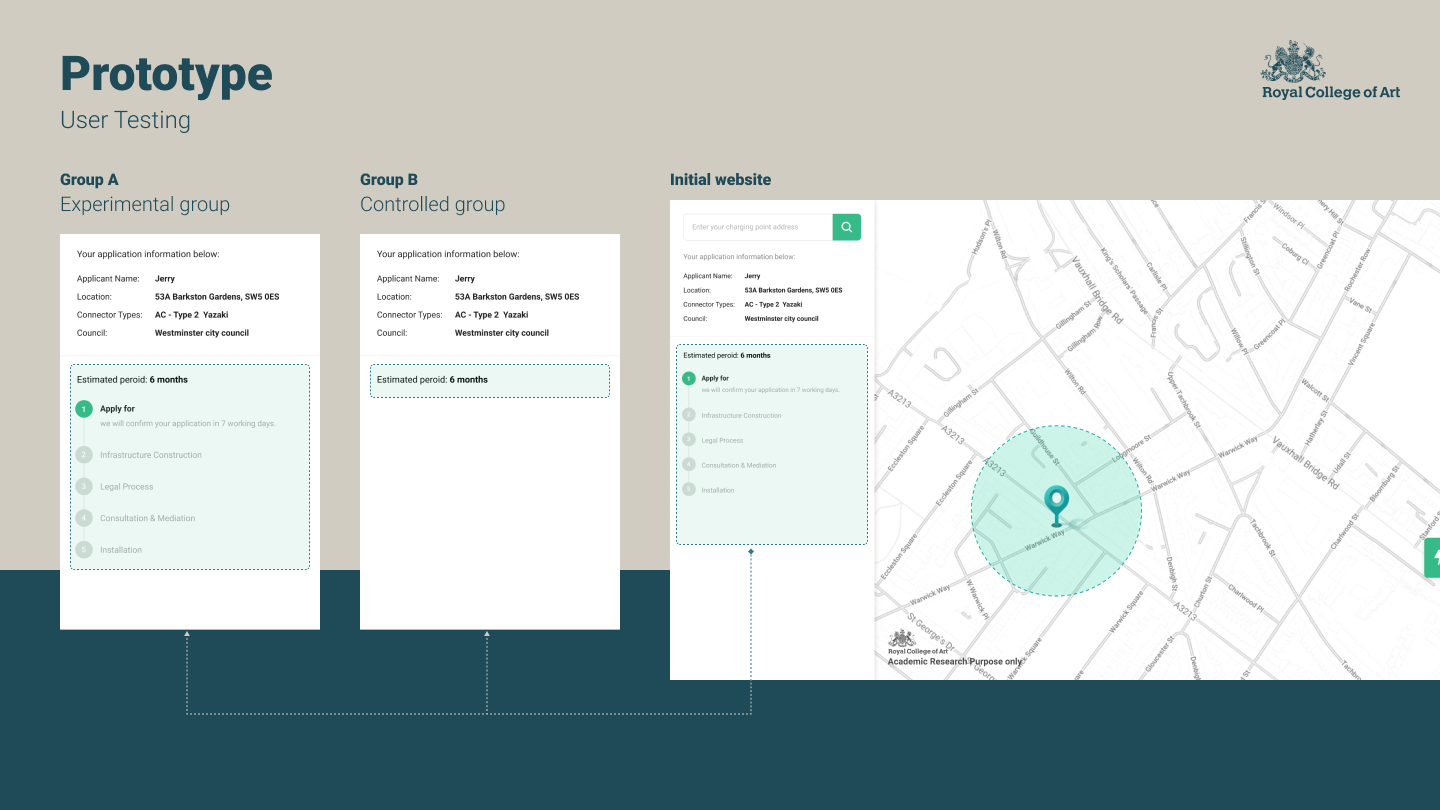1440x810 pixels.
Task: Select step 5 circle beside Installation in Group A
Action: tap(84, 550)
